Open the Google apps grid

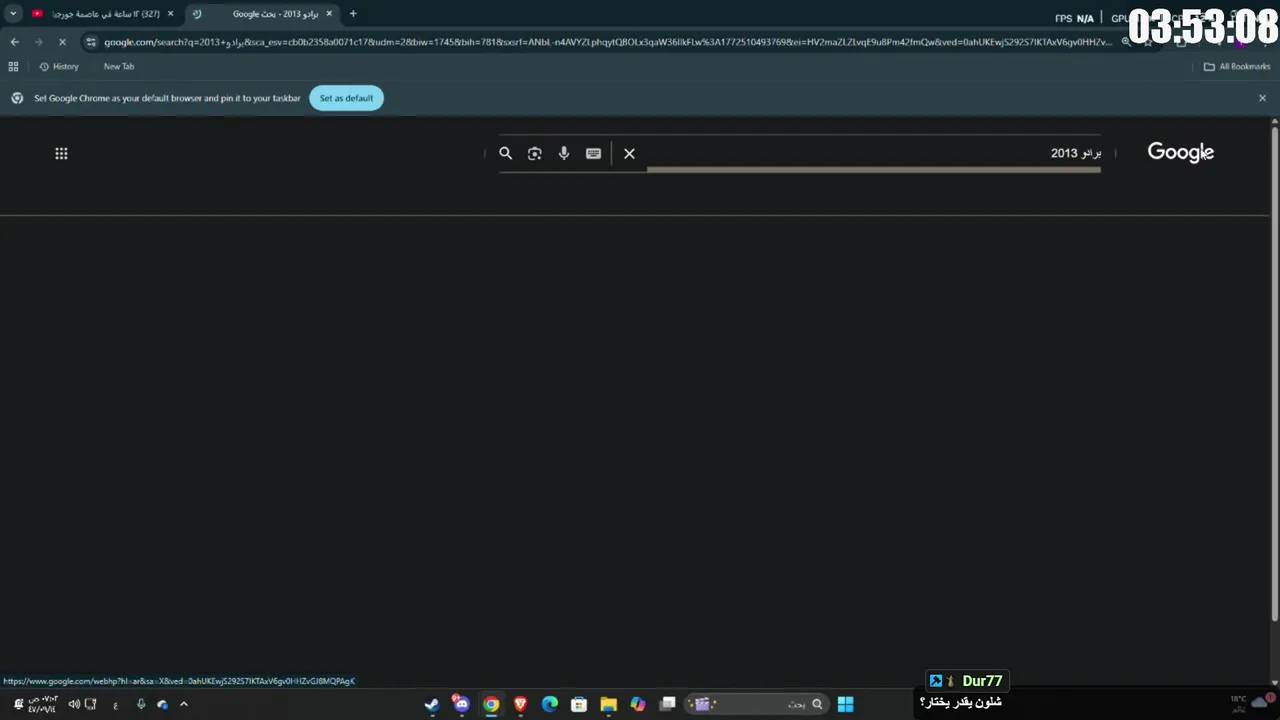[61, 153]
